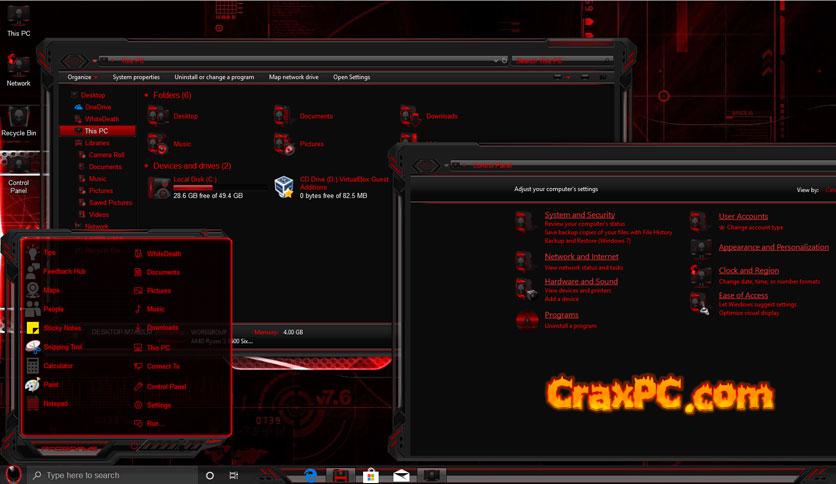Open Music folder icon in Explorer
Screen dimensions: 836x484
point(158,144)
